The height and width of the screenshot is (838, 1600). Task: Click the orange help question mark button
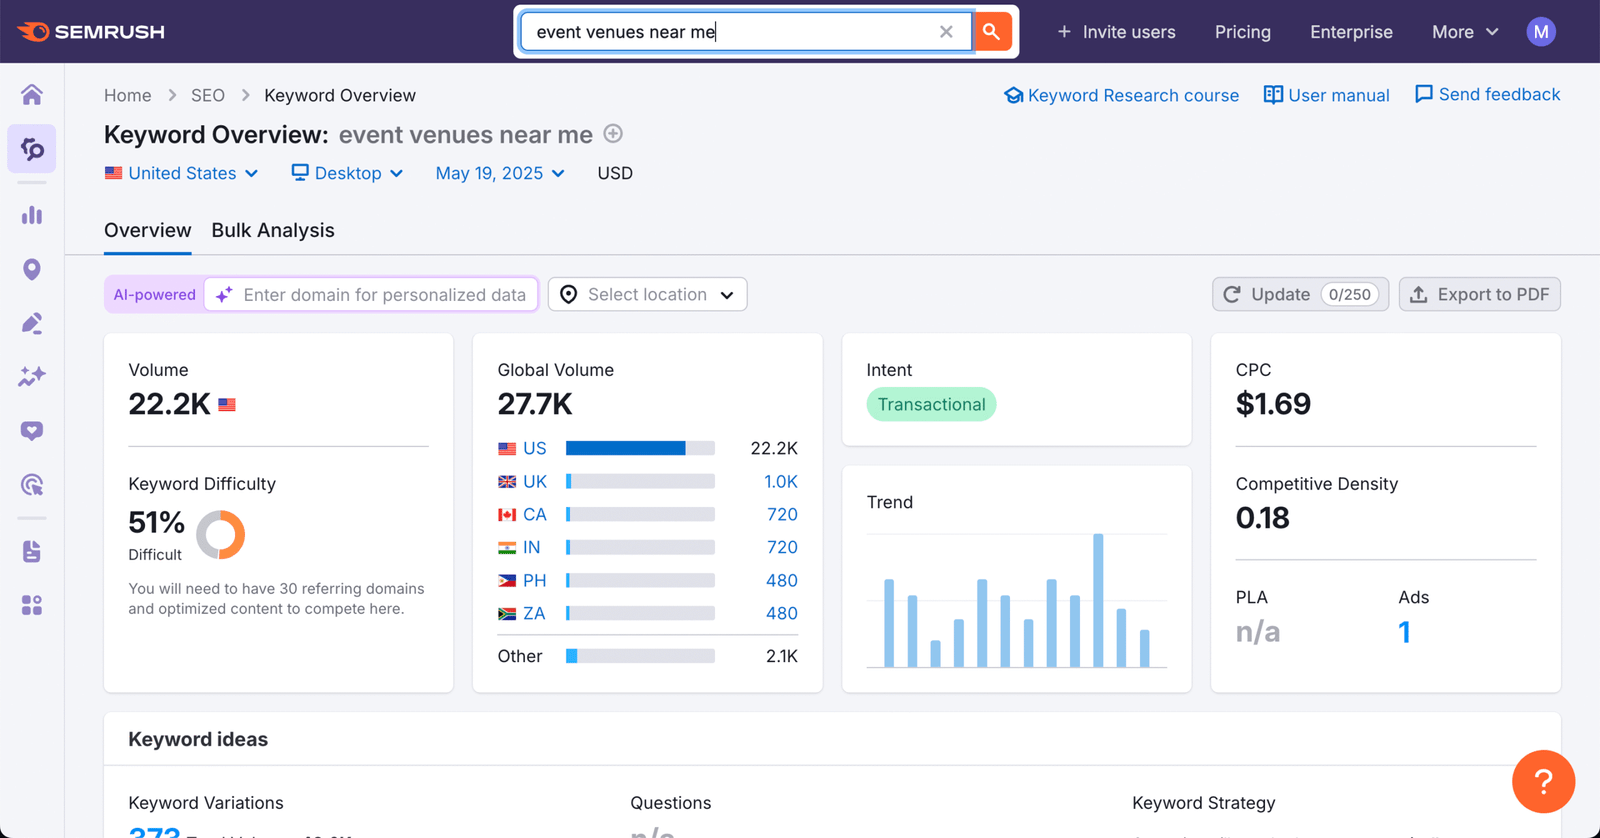click(1543, 782)
